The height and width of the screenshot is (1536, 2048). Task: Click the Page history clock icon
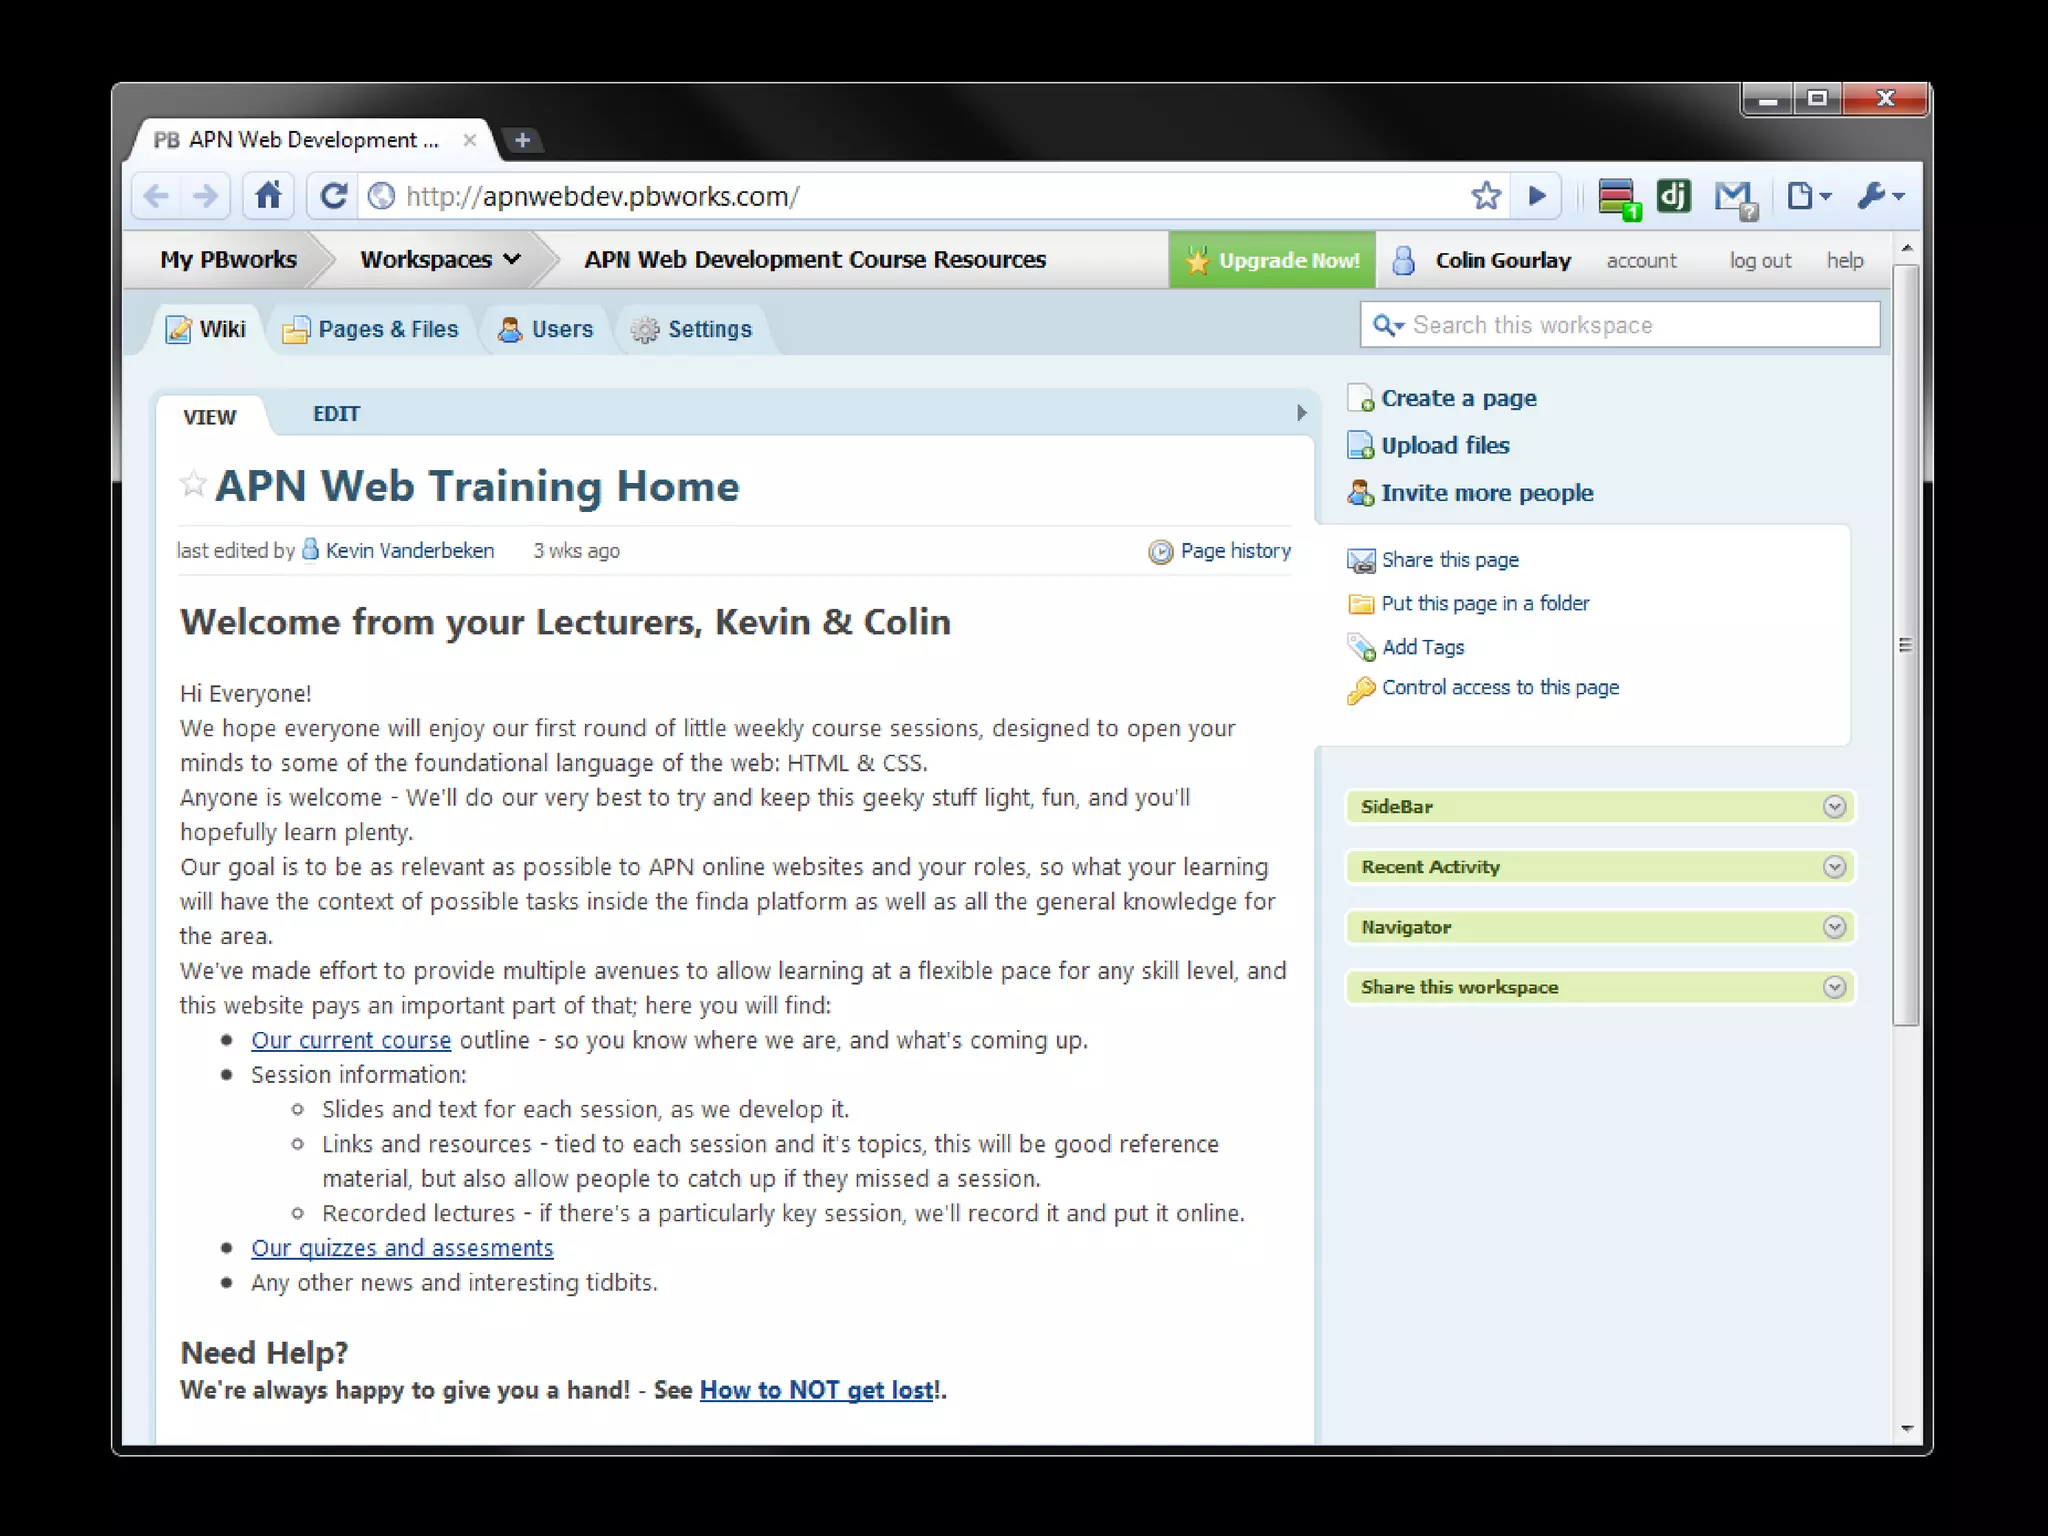pyautogui.click(x=1160, y=551)
